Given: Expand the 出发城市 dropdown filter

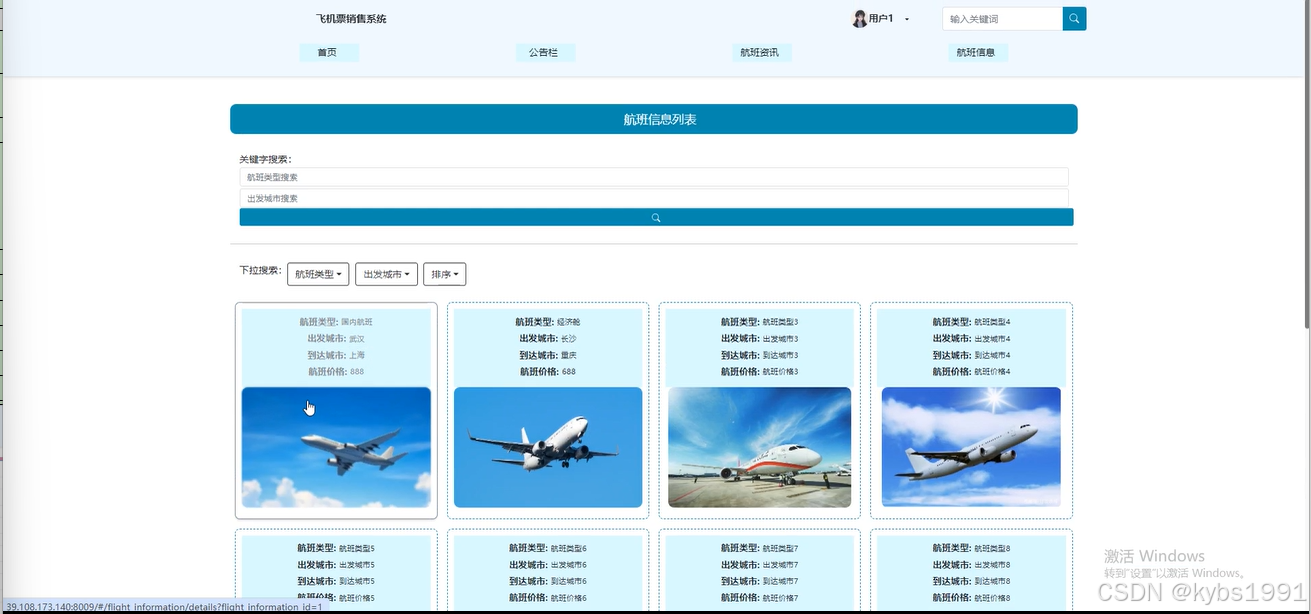Looking at the screenshot, I should [386, 274].
